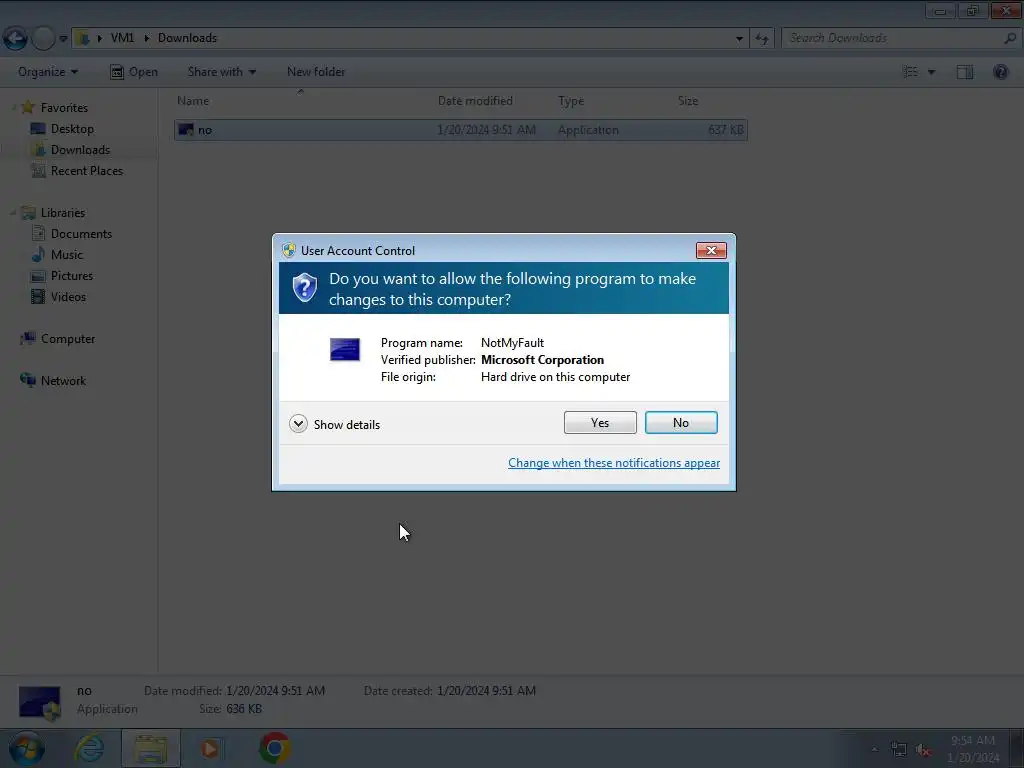The image size is (1024, 768).
Task: Click the muted volume tray icon
Action: (923, 750)
